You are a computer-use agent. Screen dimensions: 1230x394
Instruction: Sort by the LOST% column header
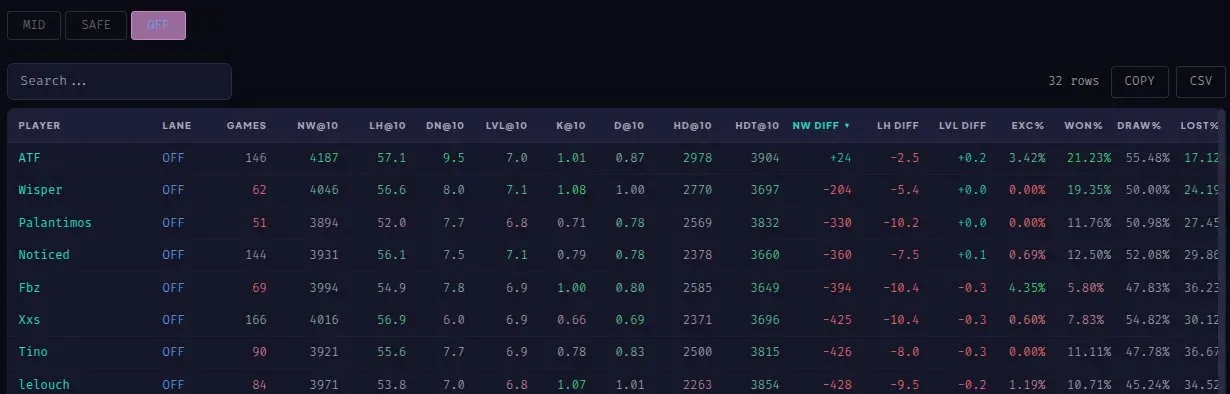1199,126
